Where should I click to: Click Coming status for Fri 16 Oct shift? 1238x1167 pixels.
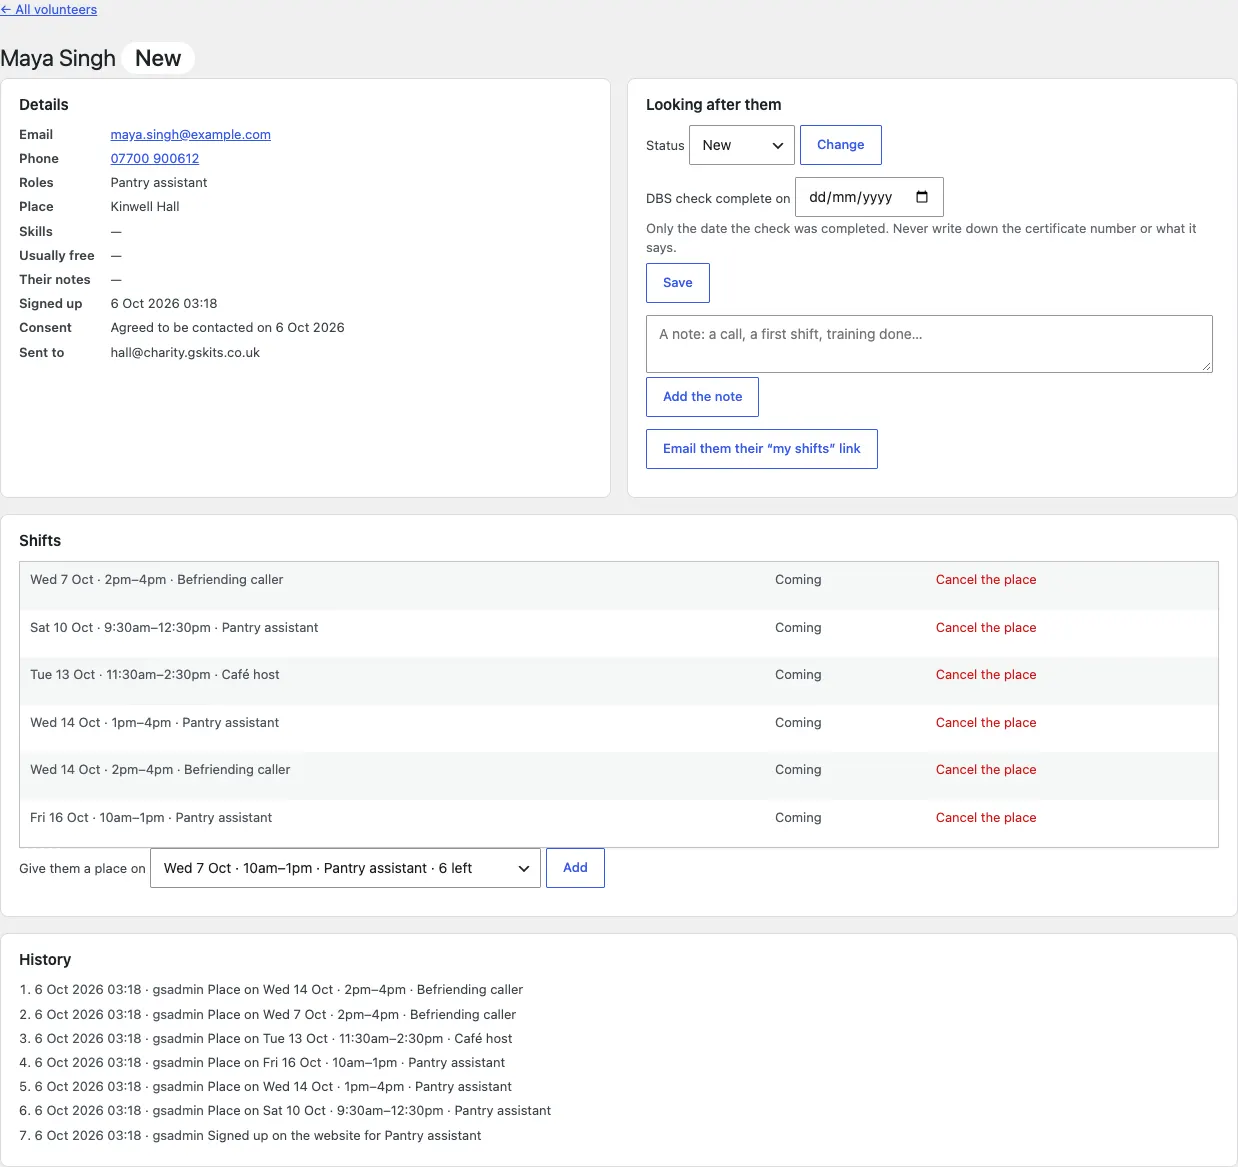[x=798, y=818]
